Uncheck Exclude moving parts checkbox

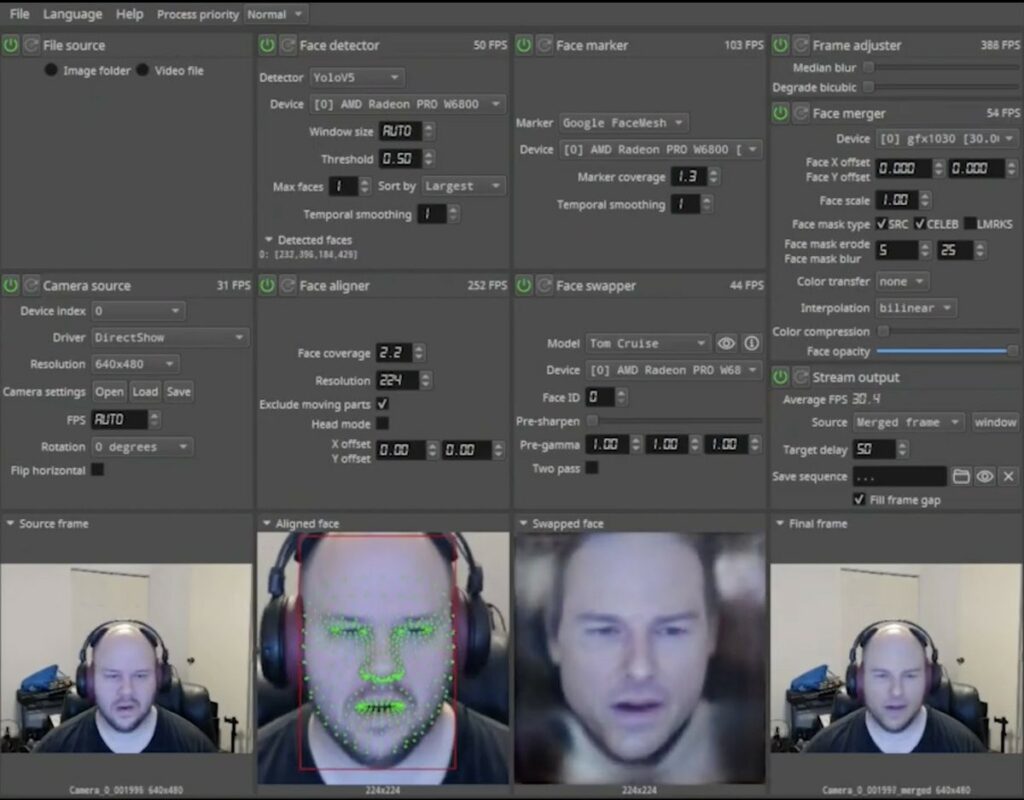coord(383,404)
